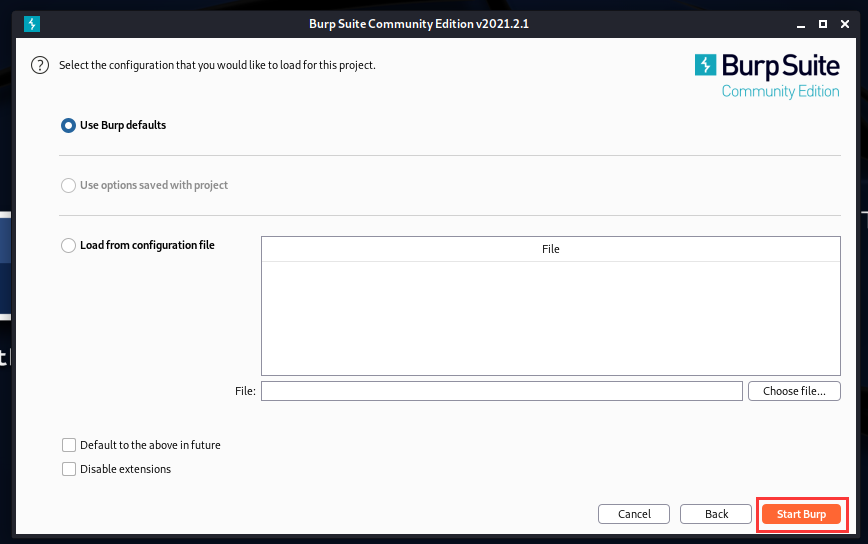Close the Burp Suite dialog window
The width and height of the screenshot is (868, 544).
click(847, 24)
